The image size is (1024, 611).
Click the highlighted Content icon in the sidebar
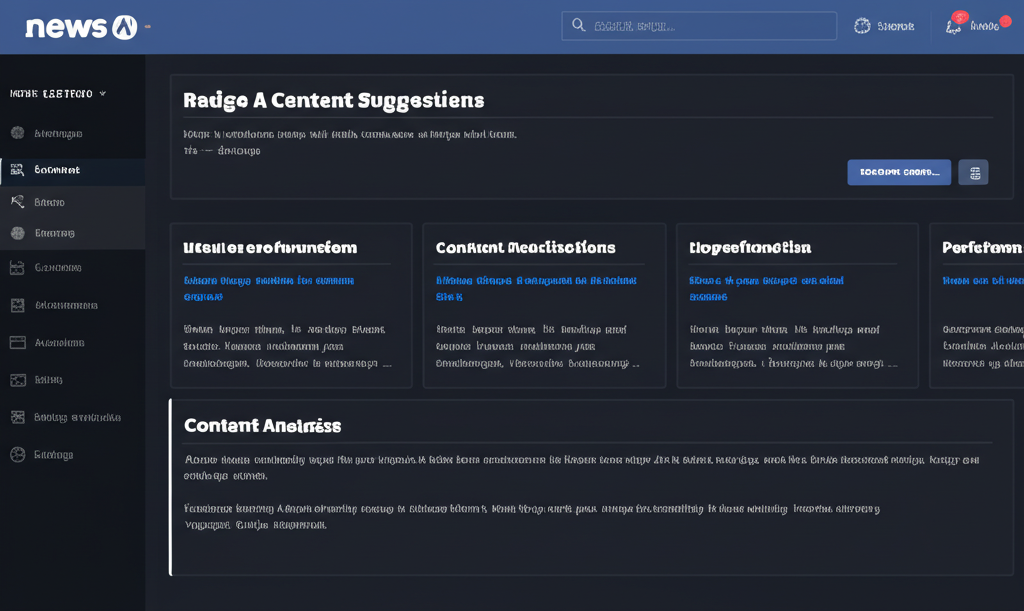(17, 170)
